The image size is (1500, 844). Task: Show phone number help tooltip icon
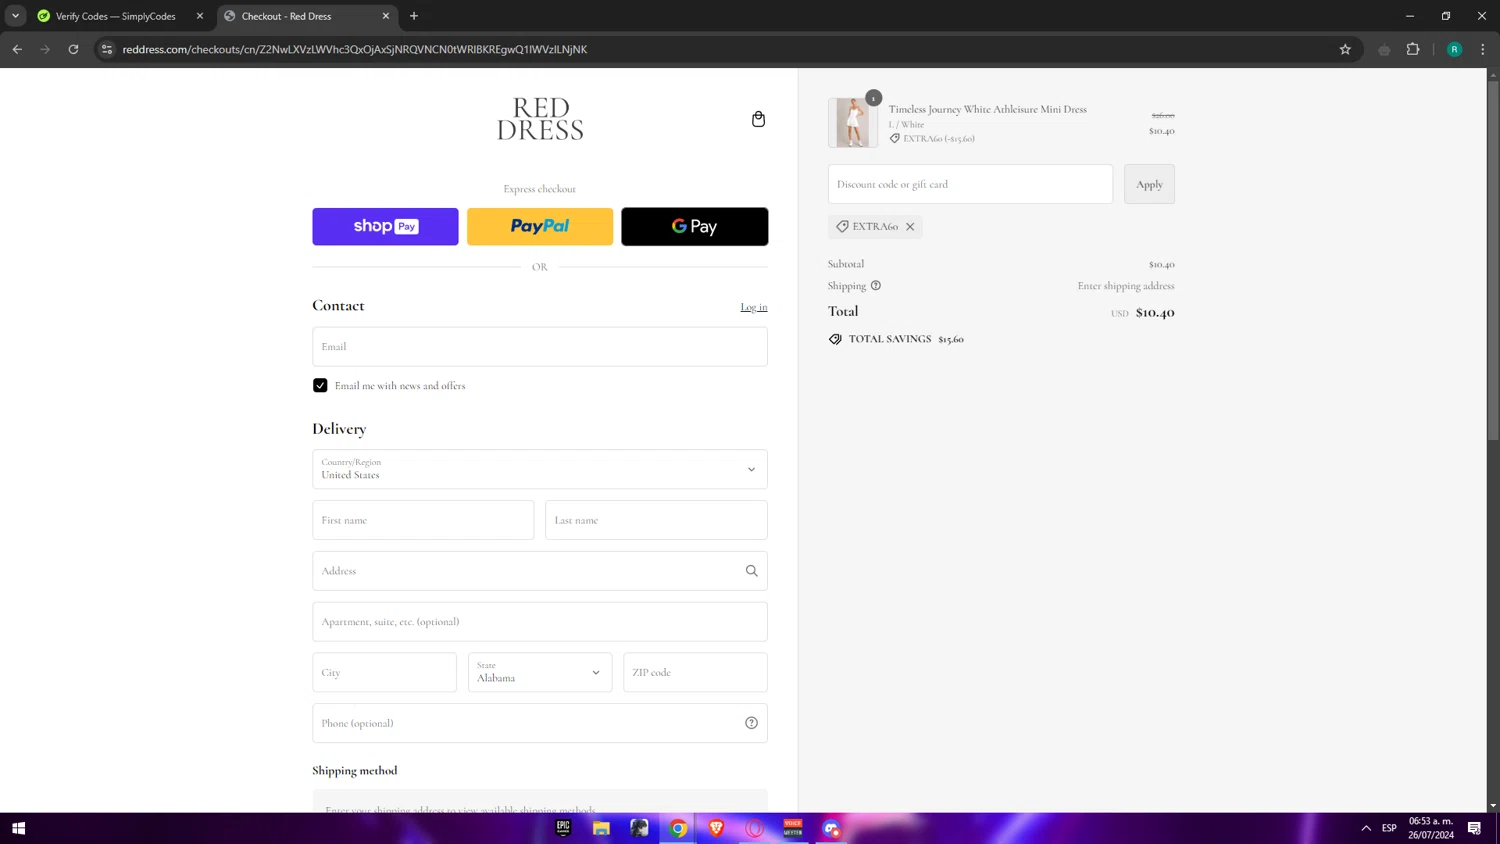[751, 723]
